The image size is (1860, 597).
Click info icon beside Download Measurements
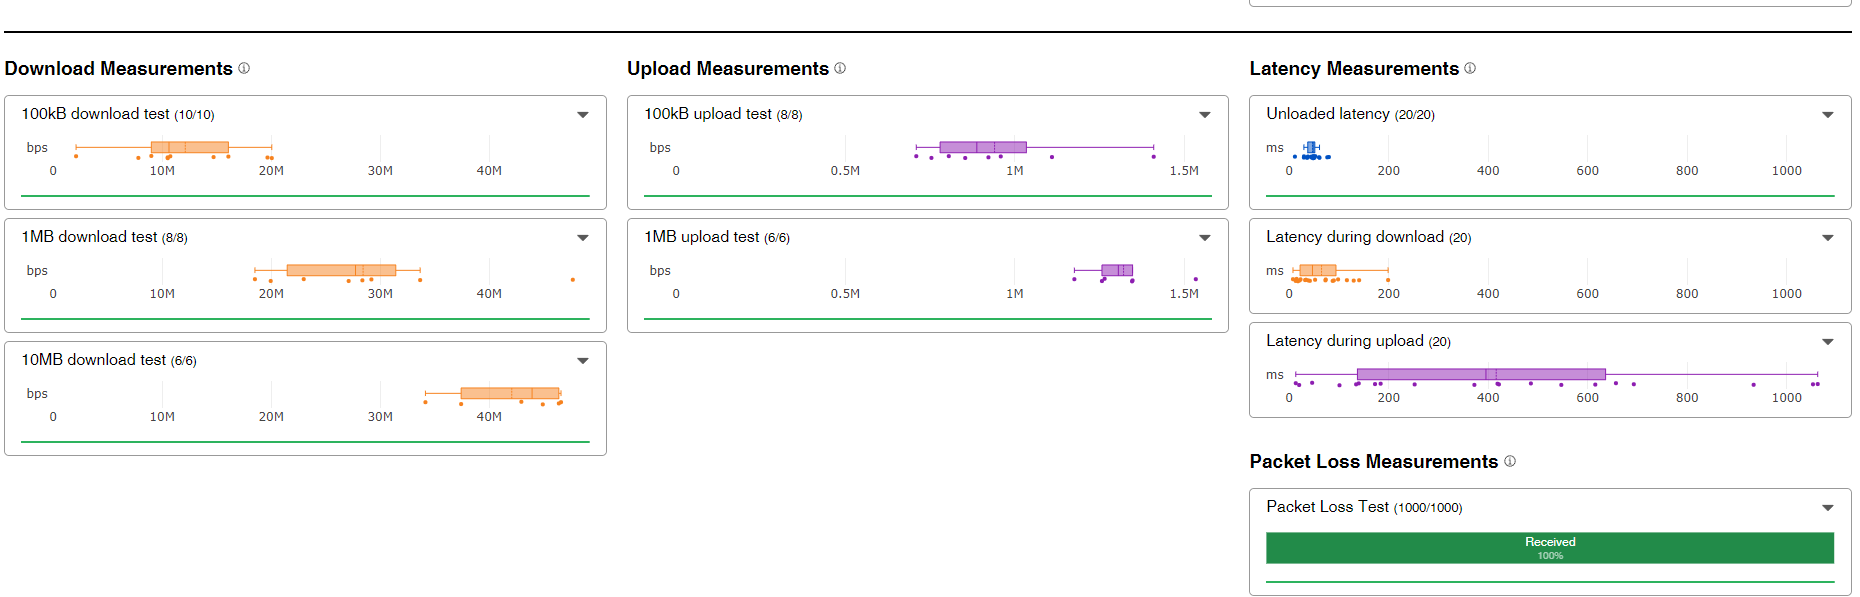pyautogui.click(x=244, y=68)
